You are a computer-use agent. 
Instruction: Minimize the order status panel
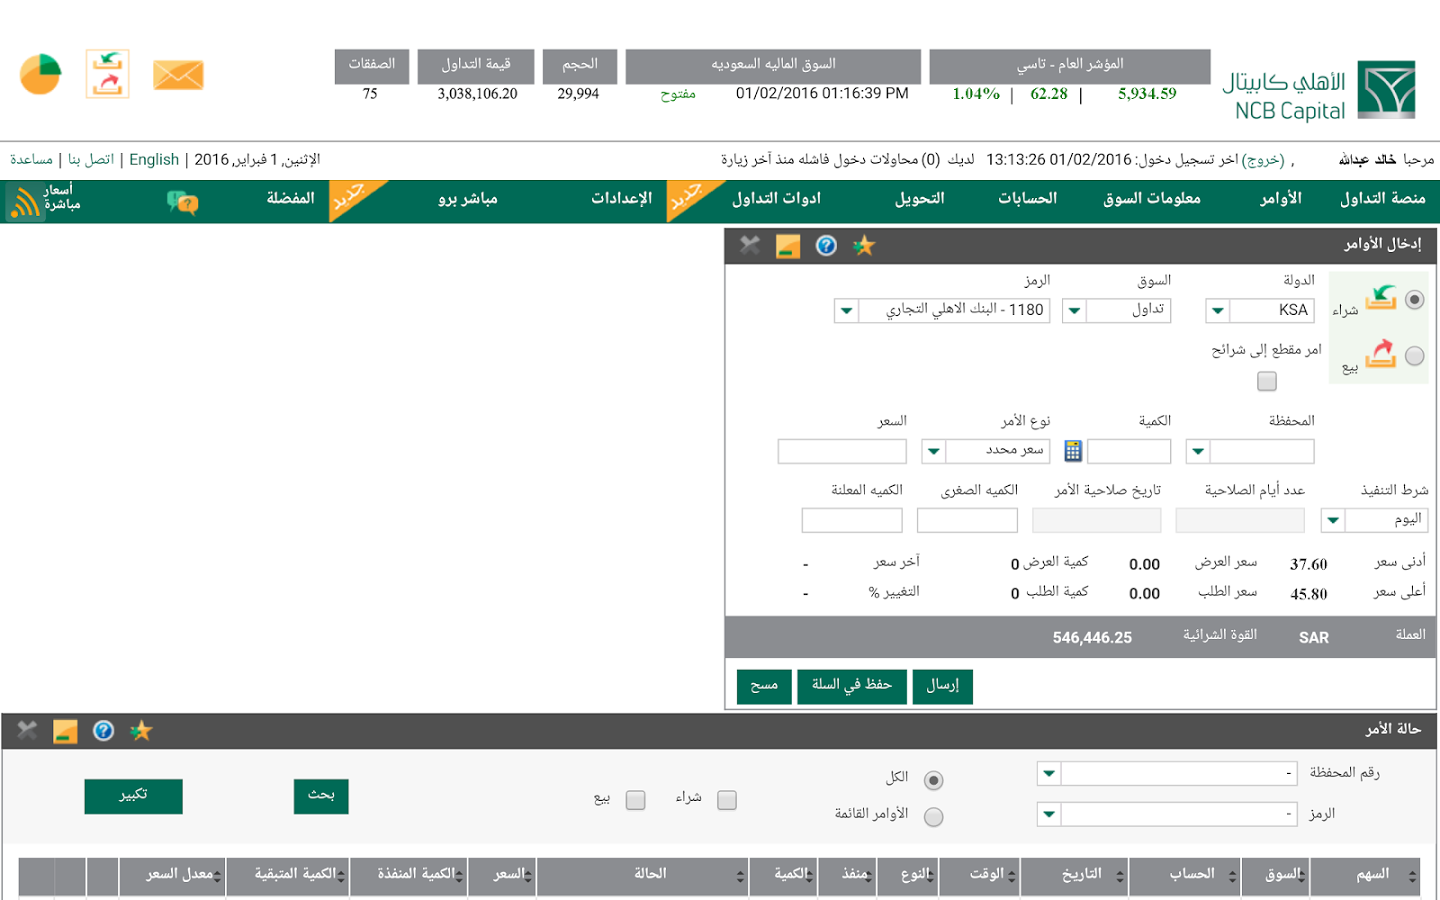pyautogui.click(x=65, y=732)
